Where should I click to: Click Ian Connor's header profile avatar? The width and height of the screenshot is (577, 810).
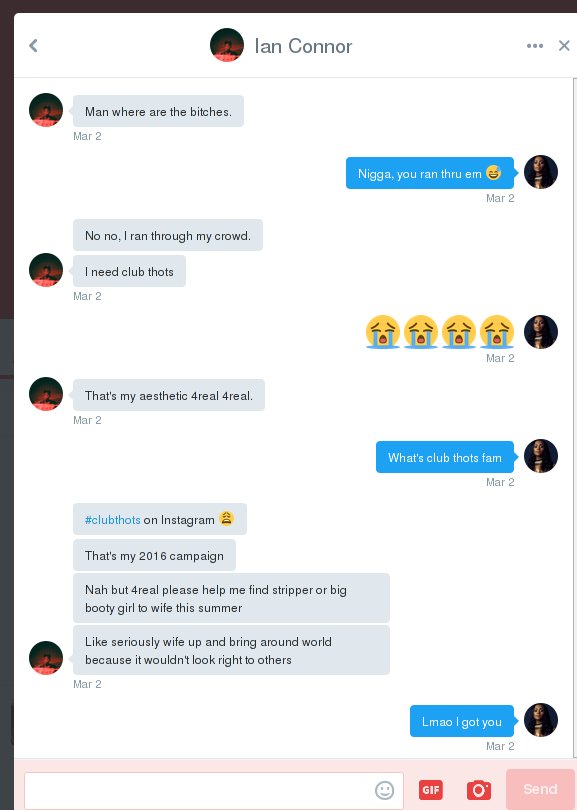coord(227,45)
